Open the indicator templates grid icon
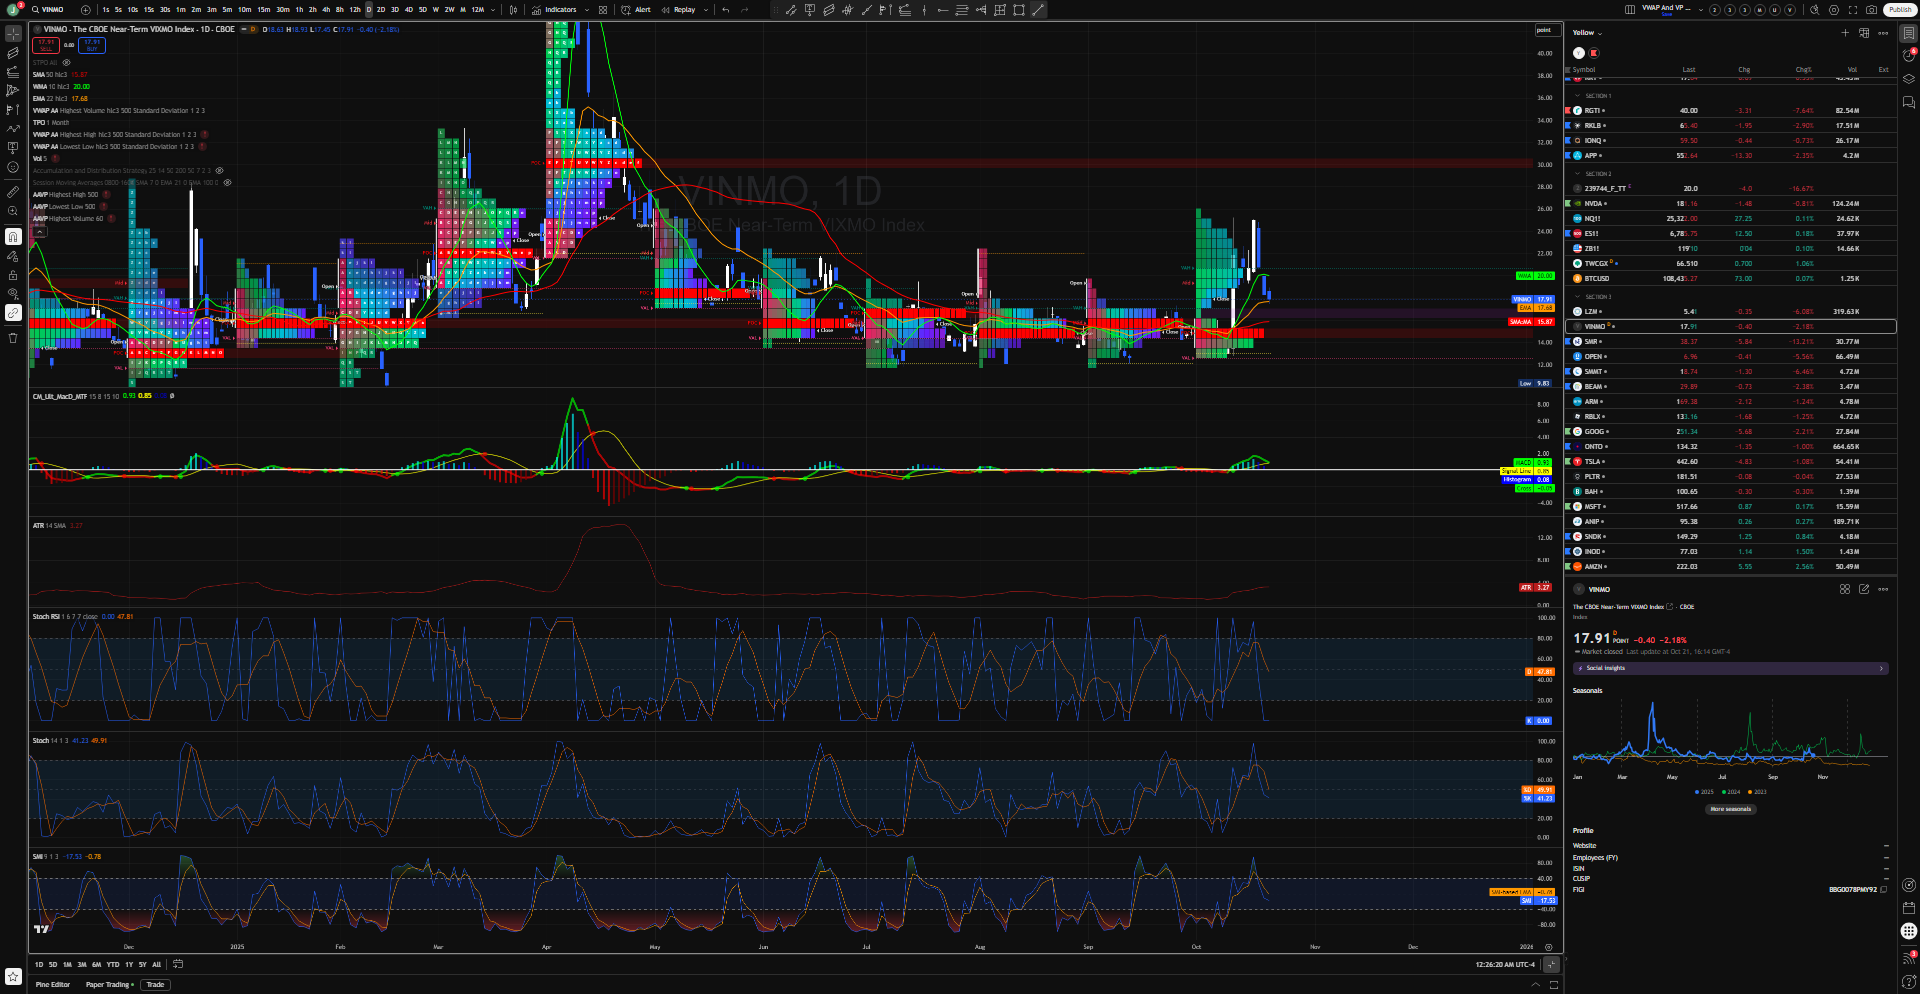The width and height of the screenshot is (1920, 994). click(x=603, y=10)
